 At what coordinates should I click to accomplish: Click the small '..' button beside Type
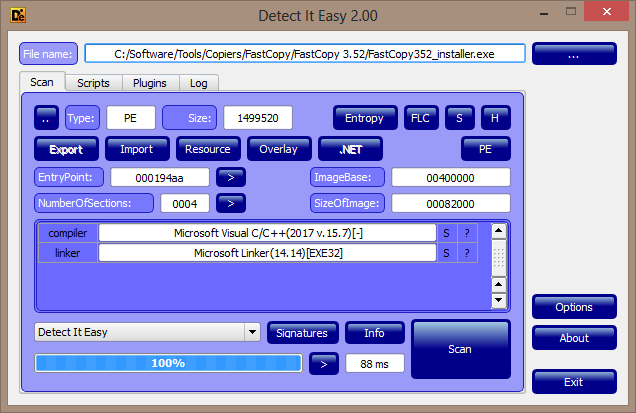click(46, 118)
